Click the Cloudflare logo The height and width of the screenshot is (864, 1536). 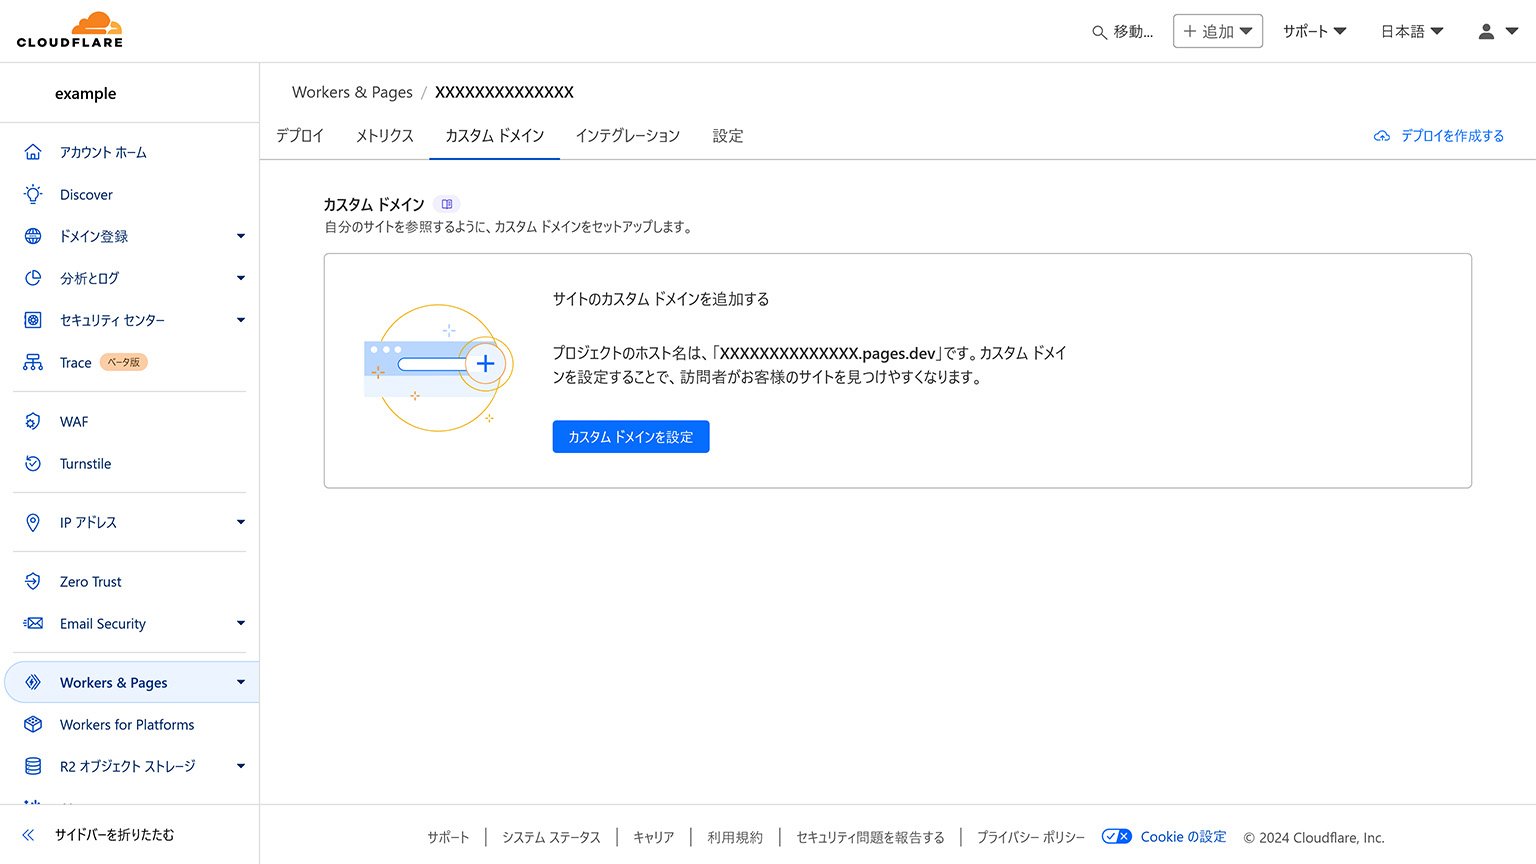pos(70,30)
